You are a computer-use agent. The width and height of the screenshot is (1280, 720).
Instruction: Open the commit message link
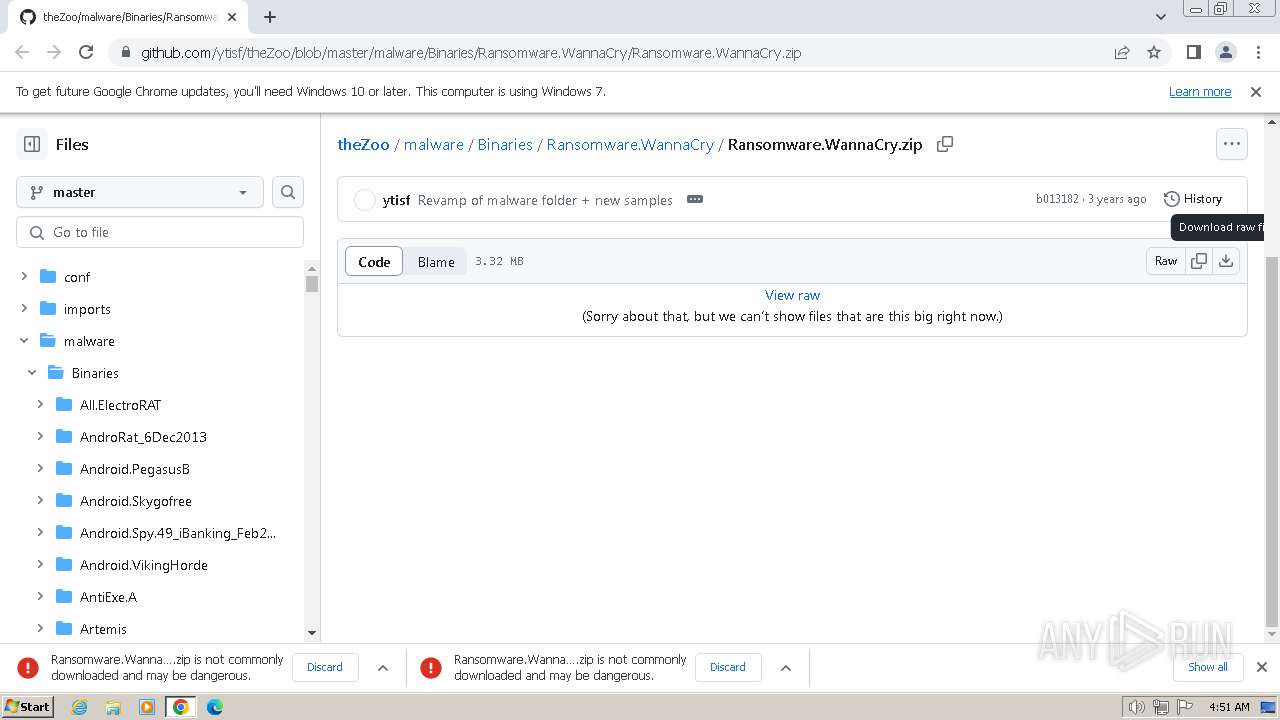tap(545, 200)
